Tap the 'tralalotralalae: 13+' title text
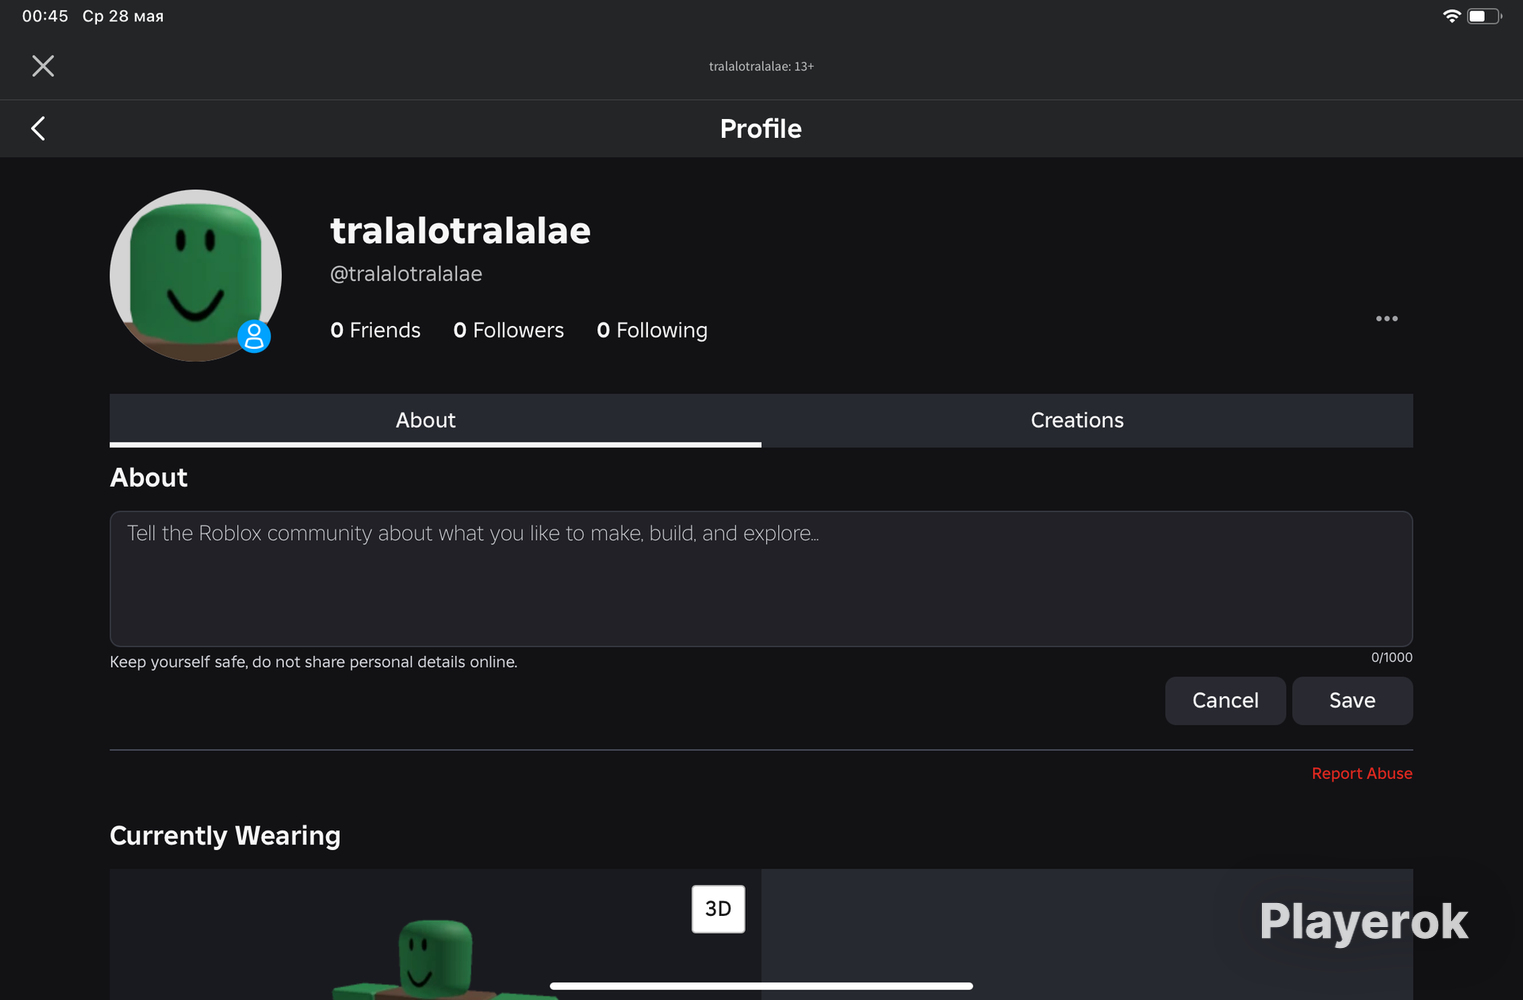 point(761,66)
